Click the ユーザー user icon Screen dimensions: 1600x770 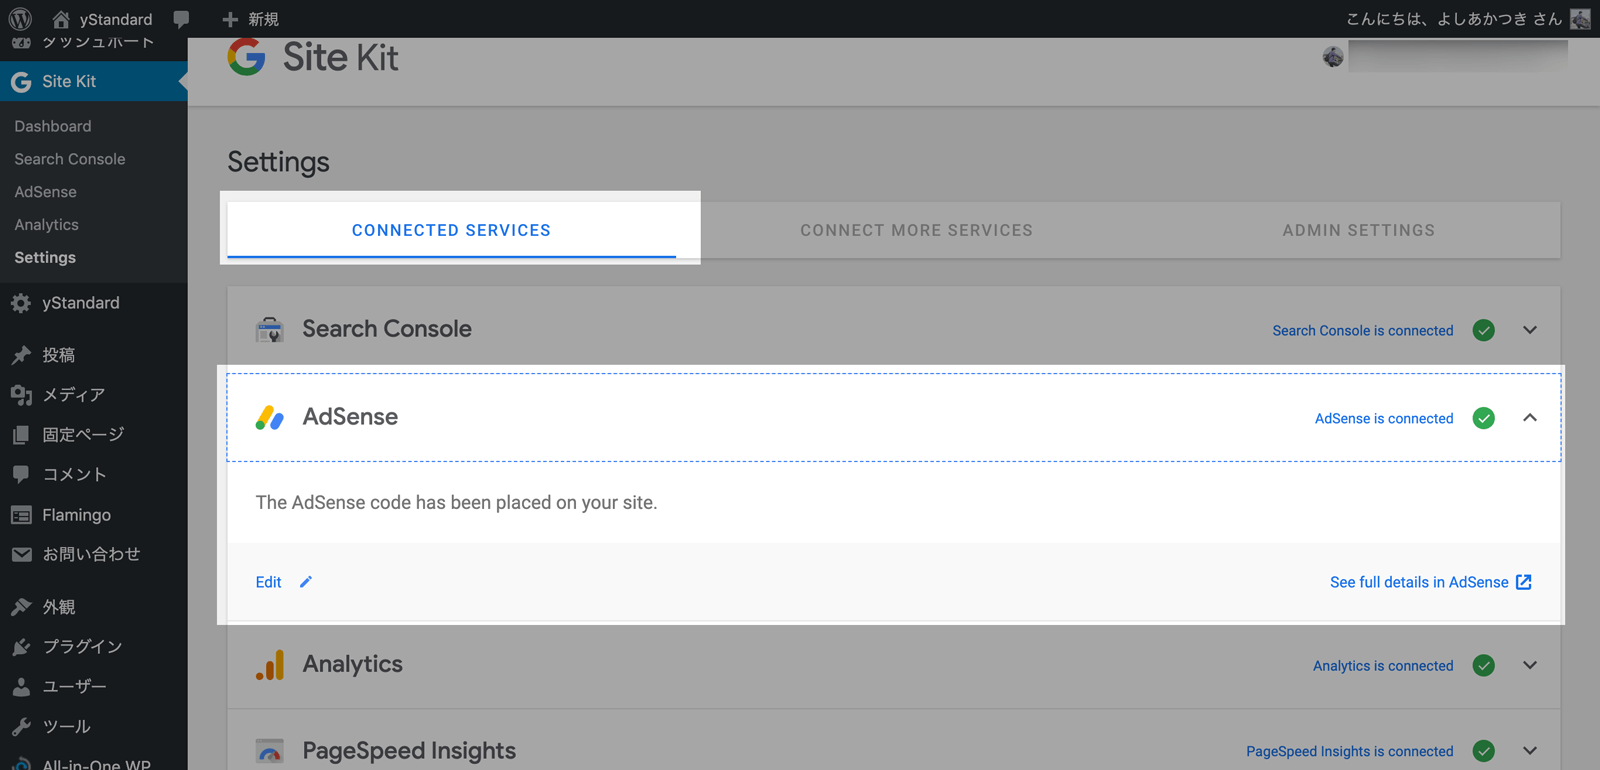click(21, 687)
